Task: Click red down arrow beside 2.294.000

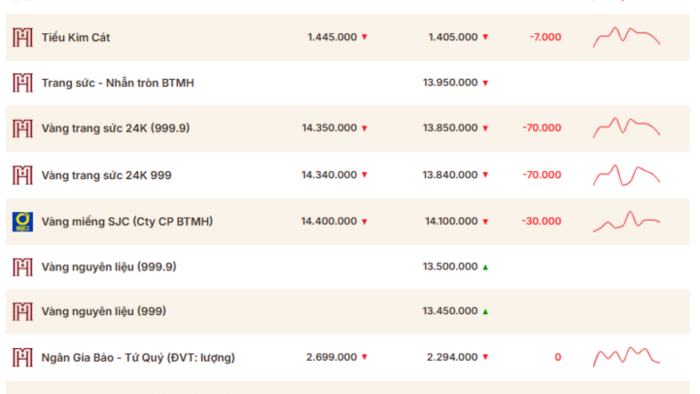Action: [x=485, y=357]
